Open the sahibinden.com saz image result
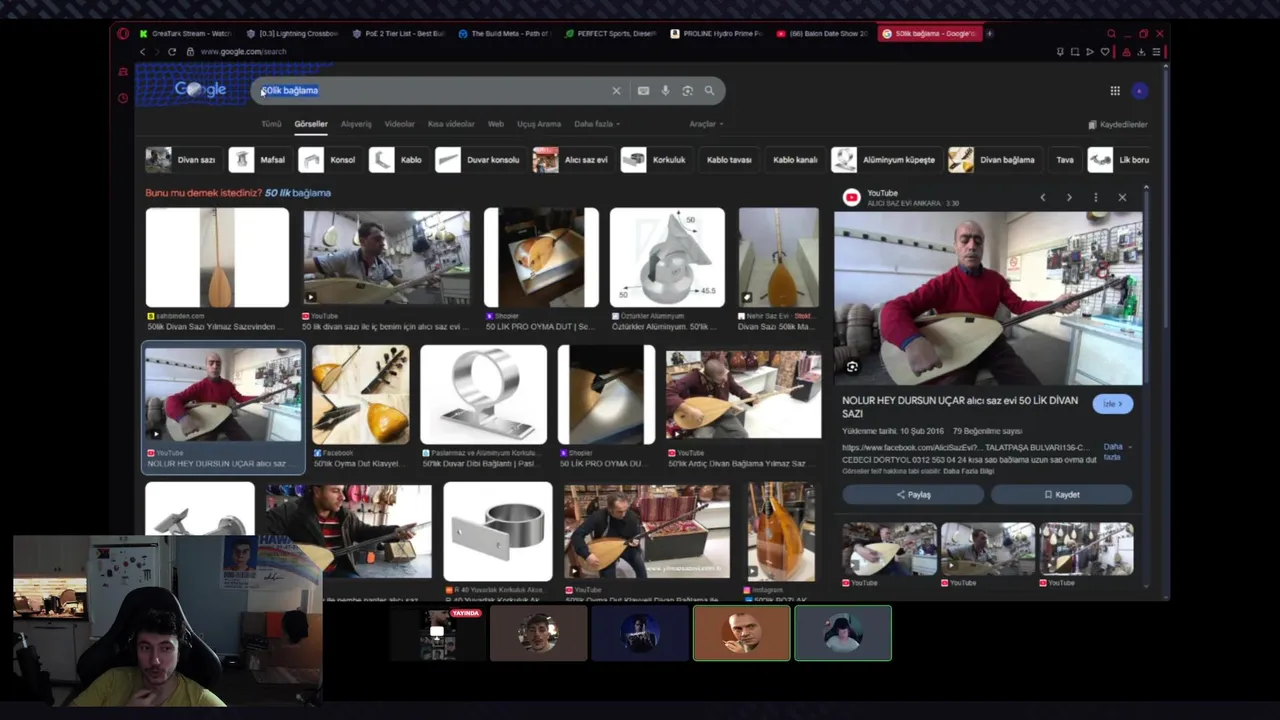1280x720 pixels. (217, 258)
